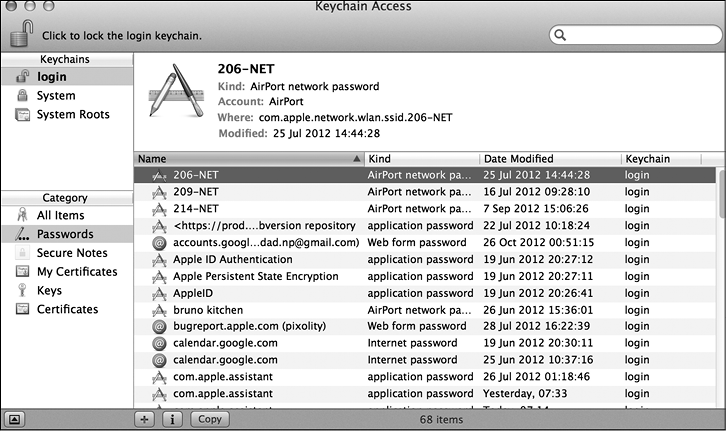Show the My Certificates category
Screen dimensions: 726x431
pos(77,272)
